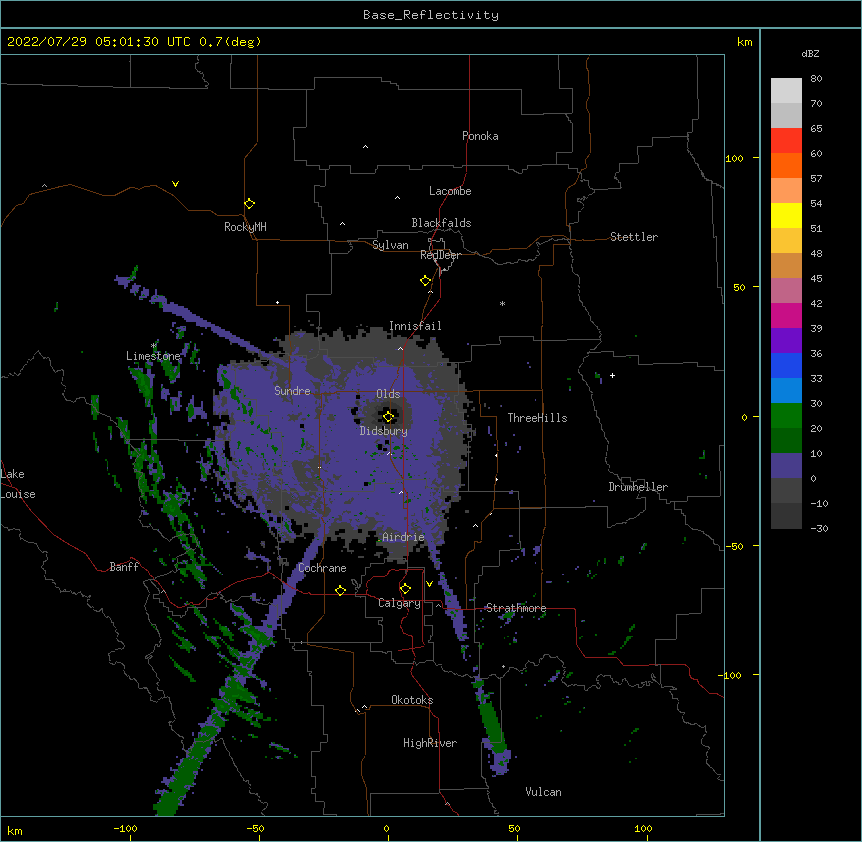Pick the yellow 51-54 dBZ legend swatch
Viewport: 862px width, 842px height.
pos(786,215)
